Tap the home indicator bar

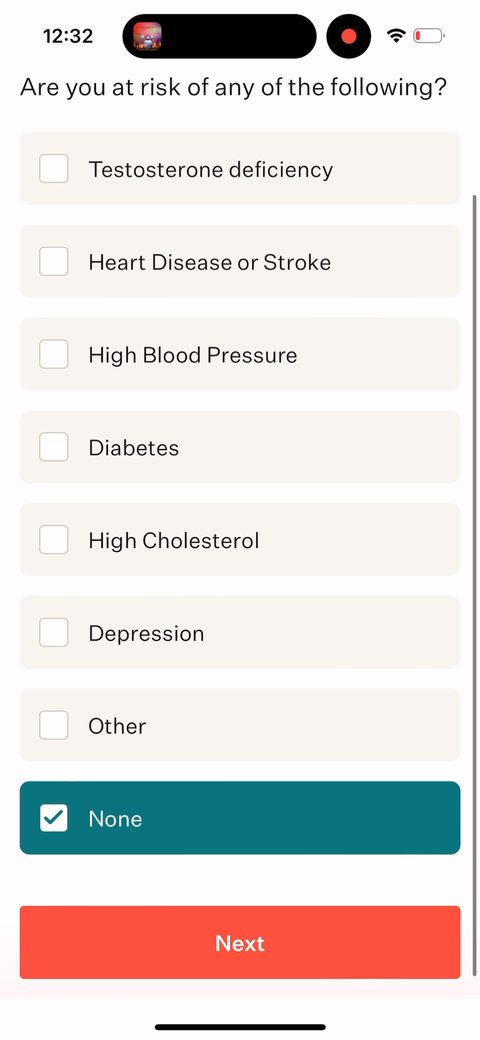point(240,1027)
